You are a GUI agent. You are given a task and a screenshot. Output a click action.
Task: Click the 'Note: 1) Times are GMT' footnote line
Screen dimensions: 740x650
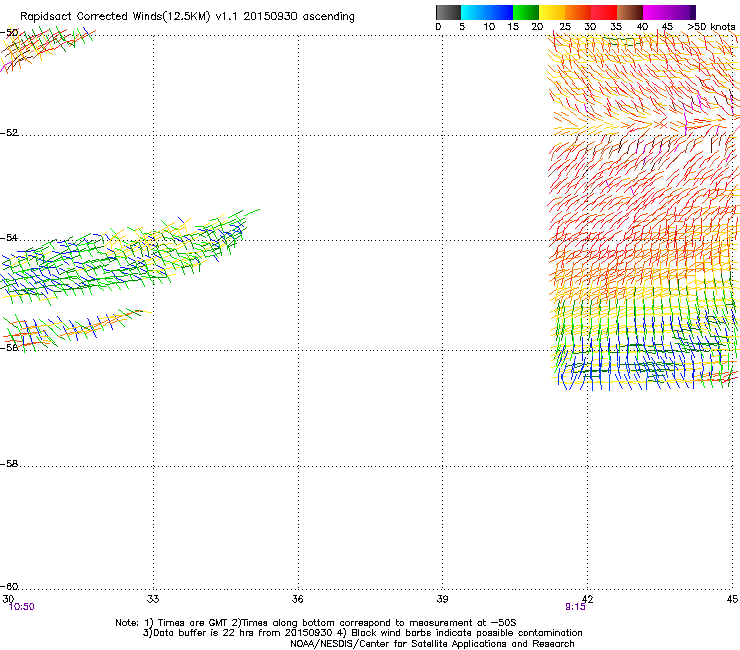point(316,623)
